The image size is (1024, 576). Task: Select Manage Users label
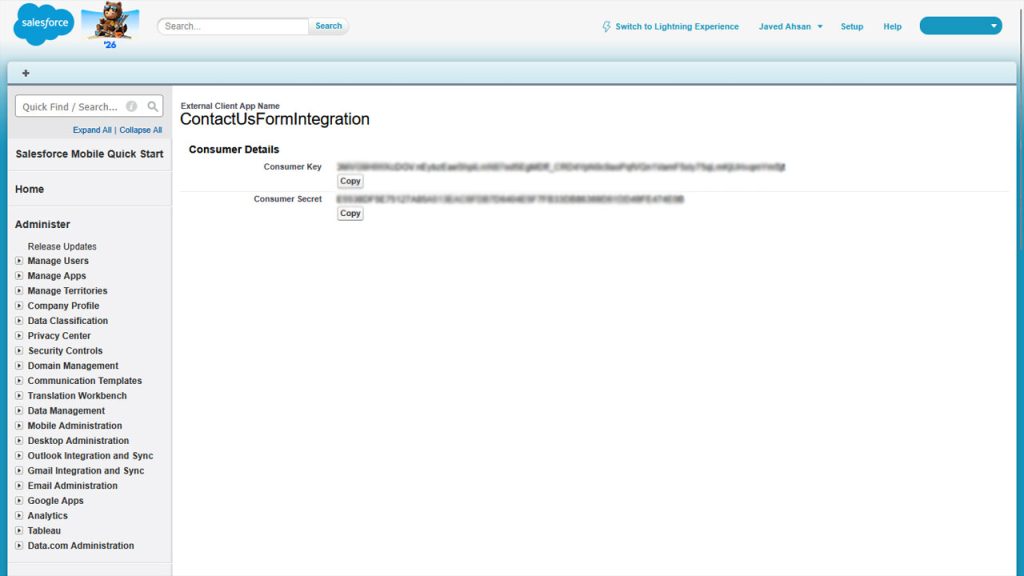click(58, 261)
